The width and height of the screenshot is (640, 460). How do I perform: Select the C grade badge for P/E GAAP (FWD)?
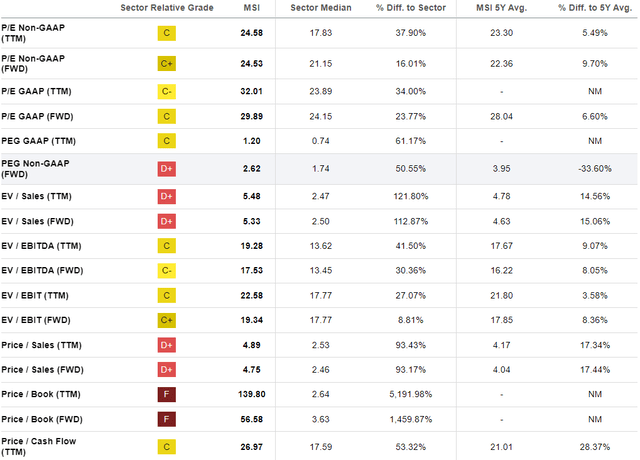tap(167, 116)
